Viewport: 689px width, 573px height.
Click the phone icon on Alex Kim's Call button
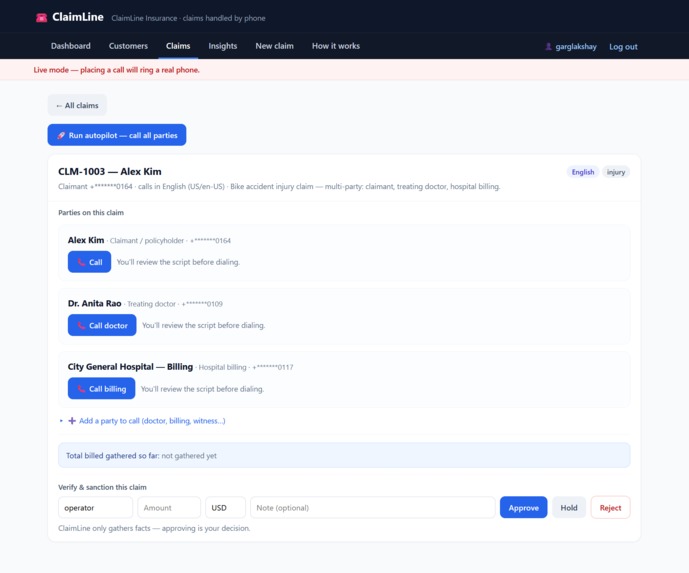coord(81,262)
